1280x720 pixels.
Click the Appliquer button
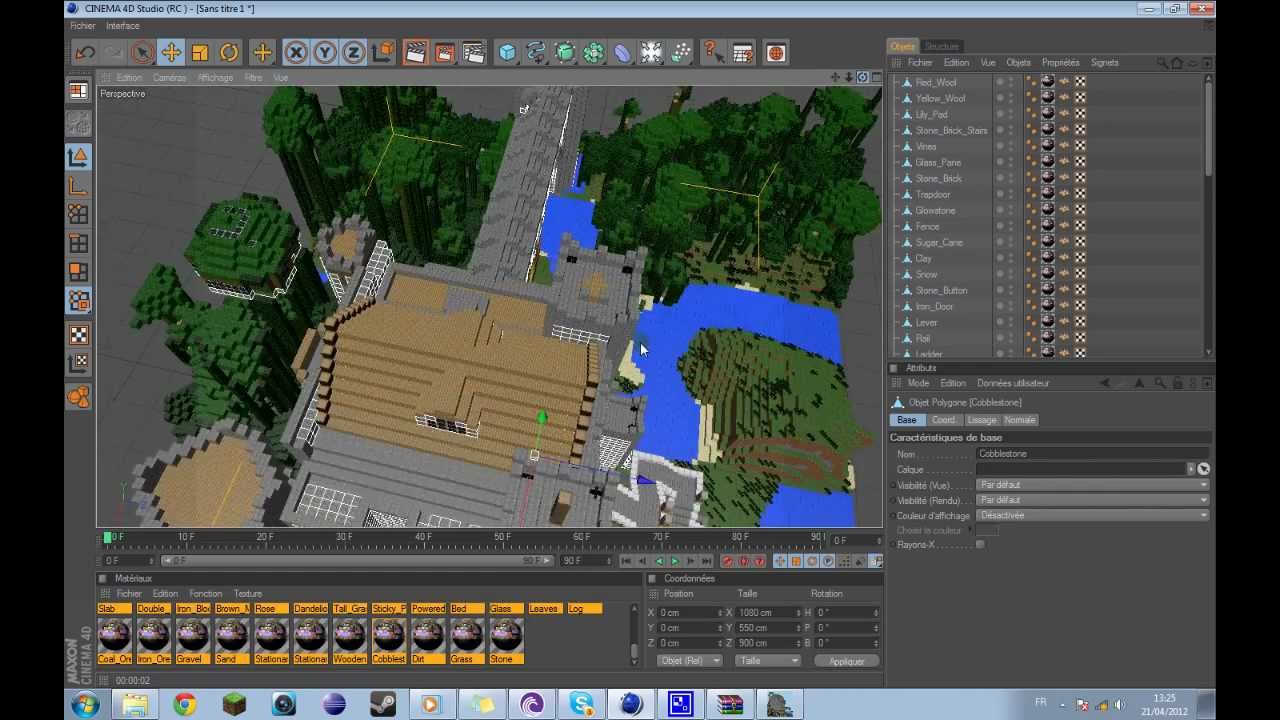(846, 661)
